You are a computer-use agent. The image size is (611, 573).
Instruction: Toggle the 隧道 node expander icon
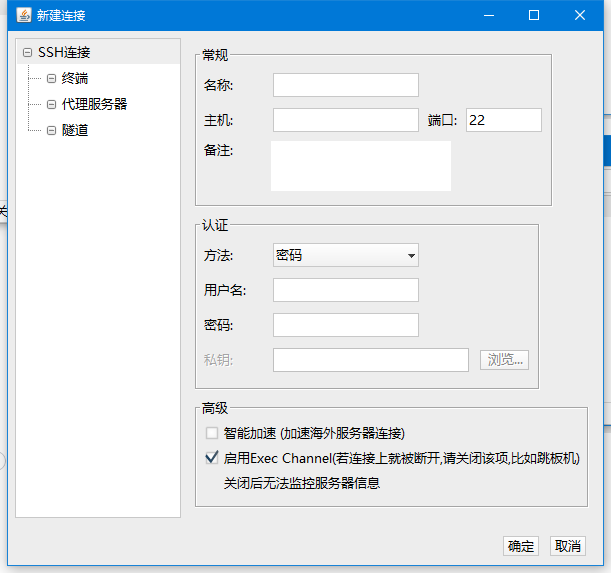click(x=51, y=130)
